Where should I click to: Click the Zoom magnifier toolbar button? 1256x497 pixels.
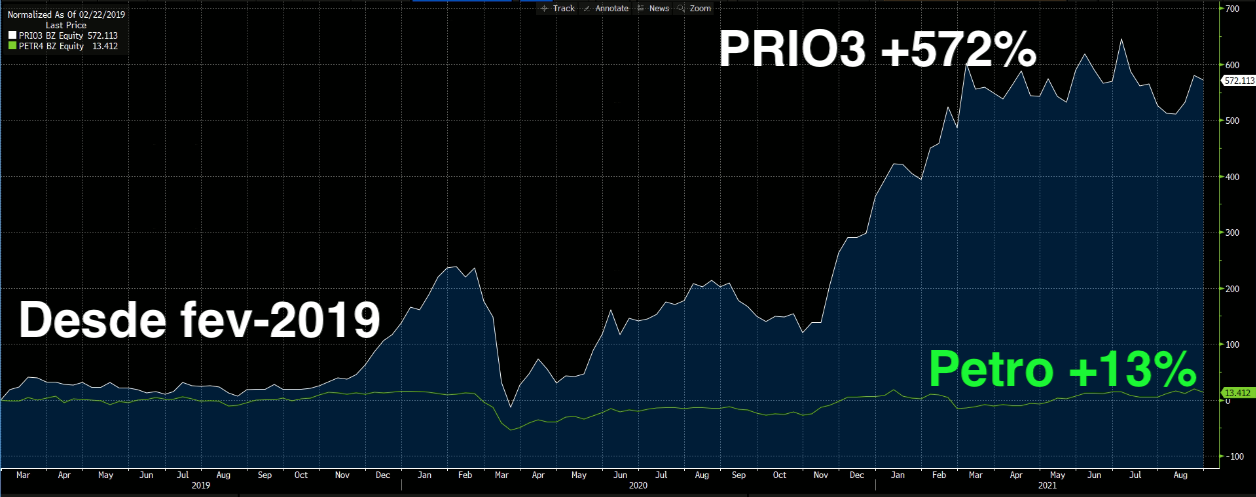[x=695, y=8]
